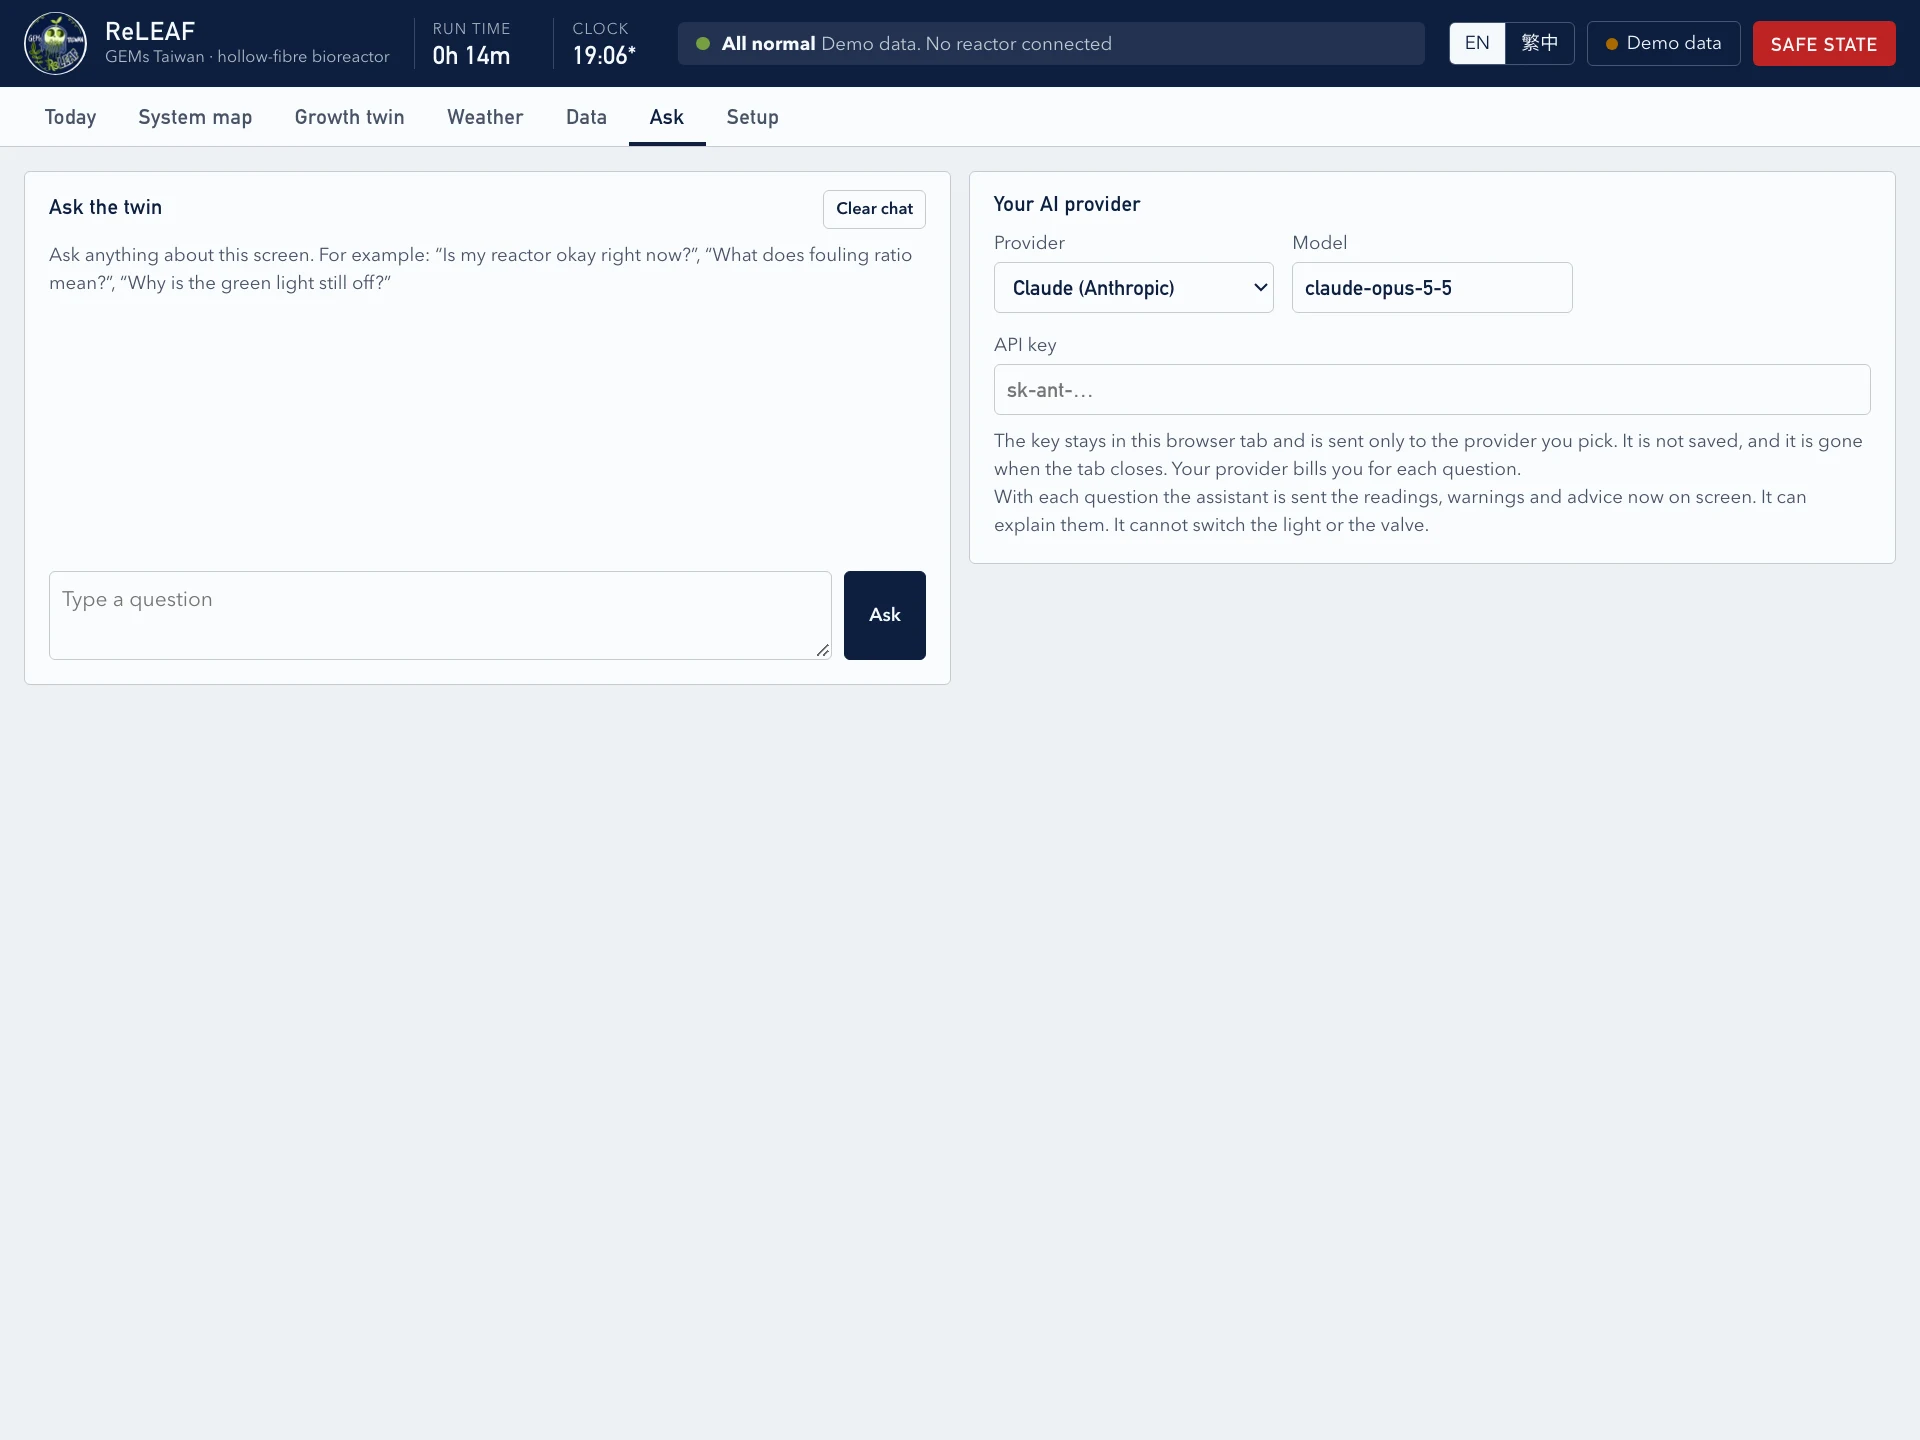This screenshot has width=1920, height=1440.
Task: Click the green All normal status dot
Action: tap(703, 44)
